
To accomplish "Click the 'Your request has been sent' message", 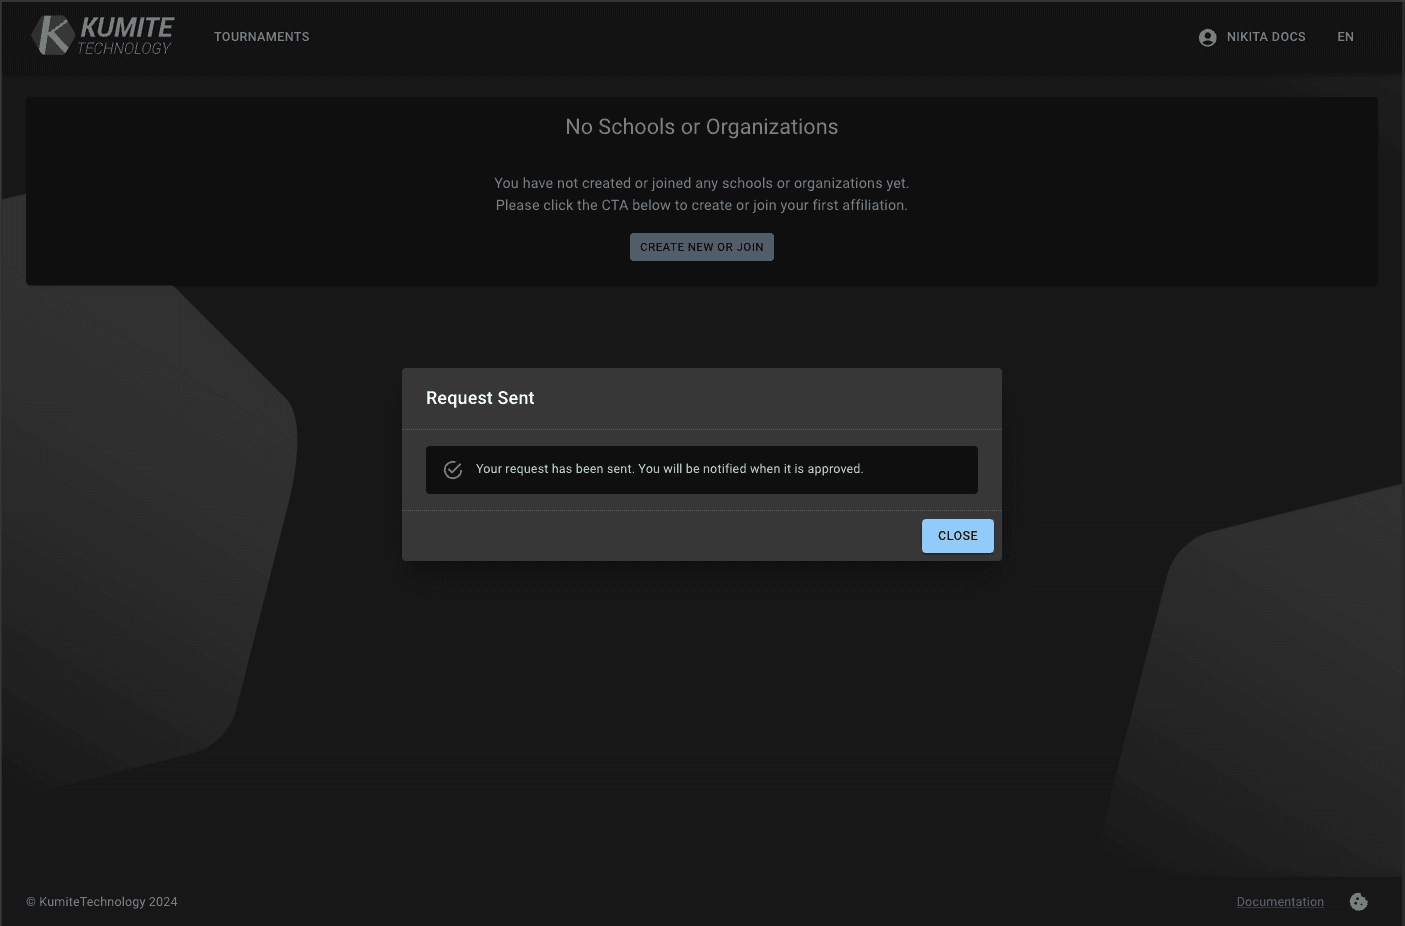I will click(669, 469).
